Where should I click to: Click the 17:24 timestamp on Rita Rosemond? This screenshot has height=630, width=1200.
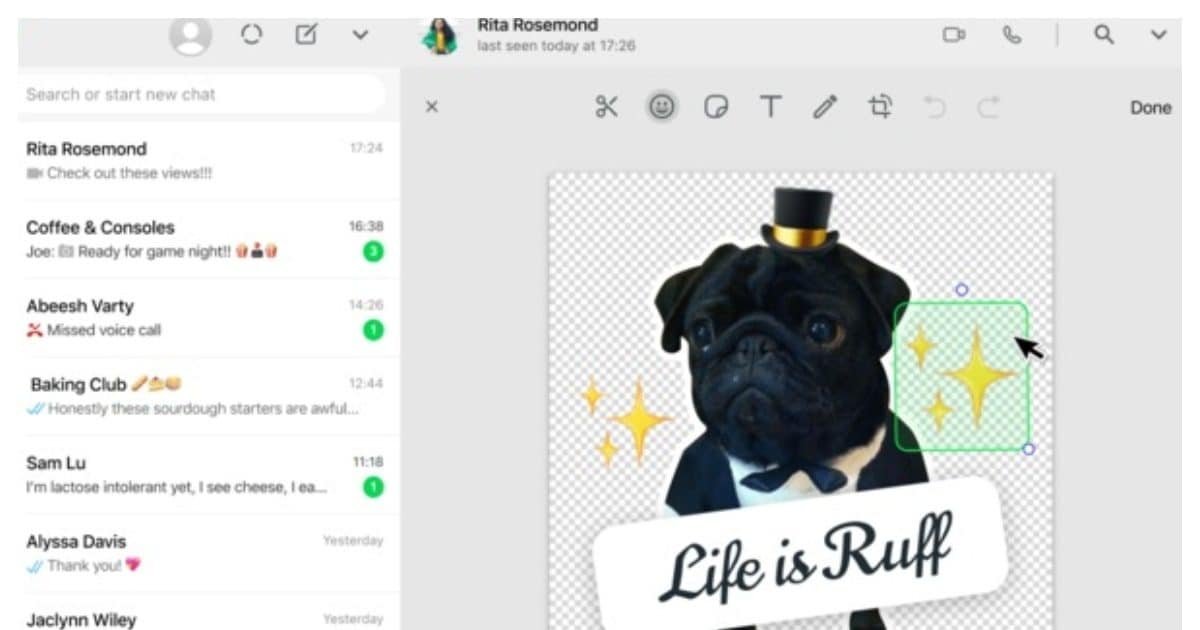pyautogui.click(x=366, y=148)
